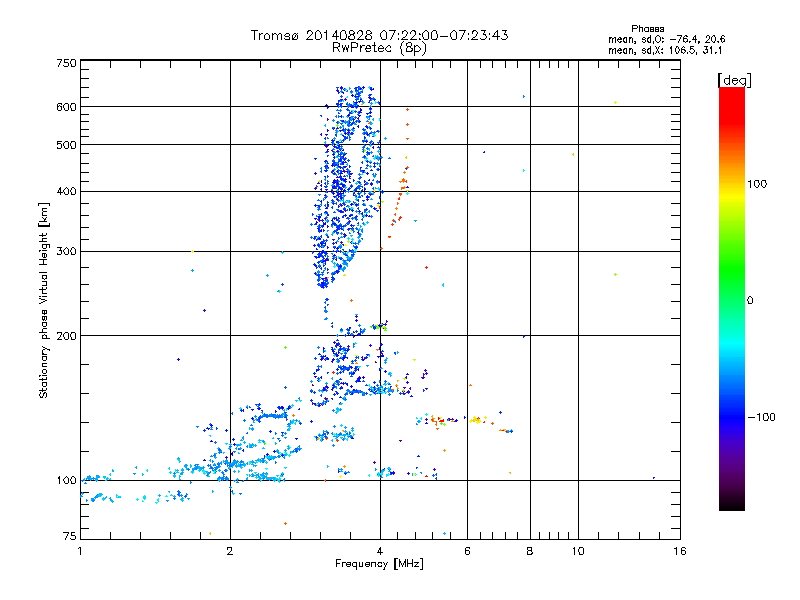
Task: Click colorbar tick label '-100'
Action: tap(761, 417)
